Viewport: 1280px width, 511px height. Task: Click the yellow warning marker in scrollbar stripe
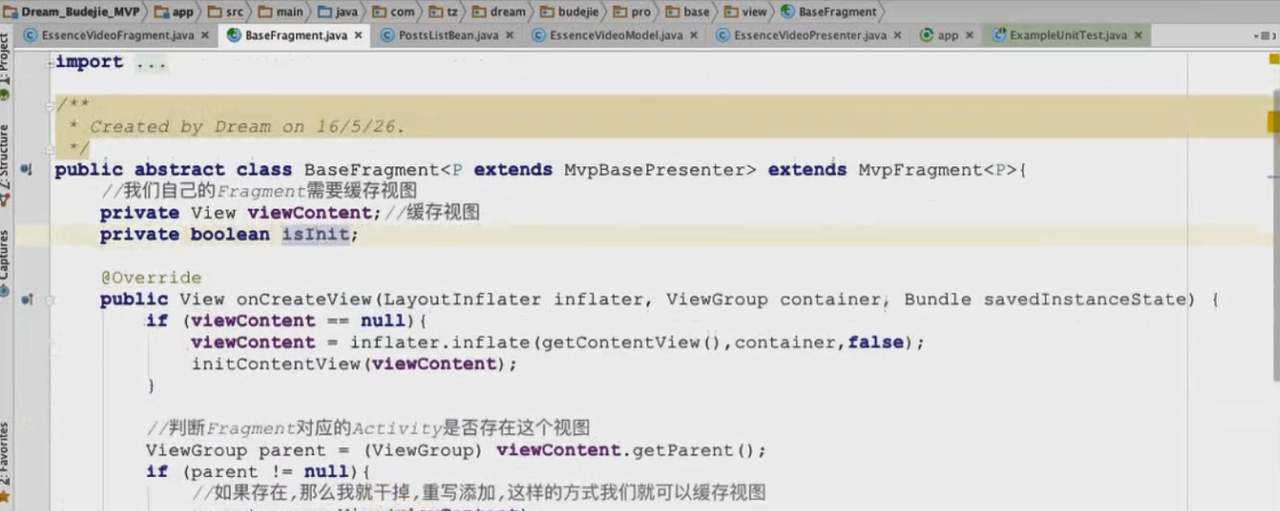pos(1274,121)
